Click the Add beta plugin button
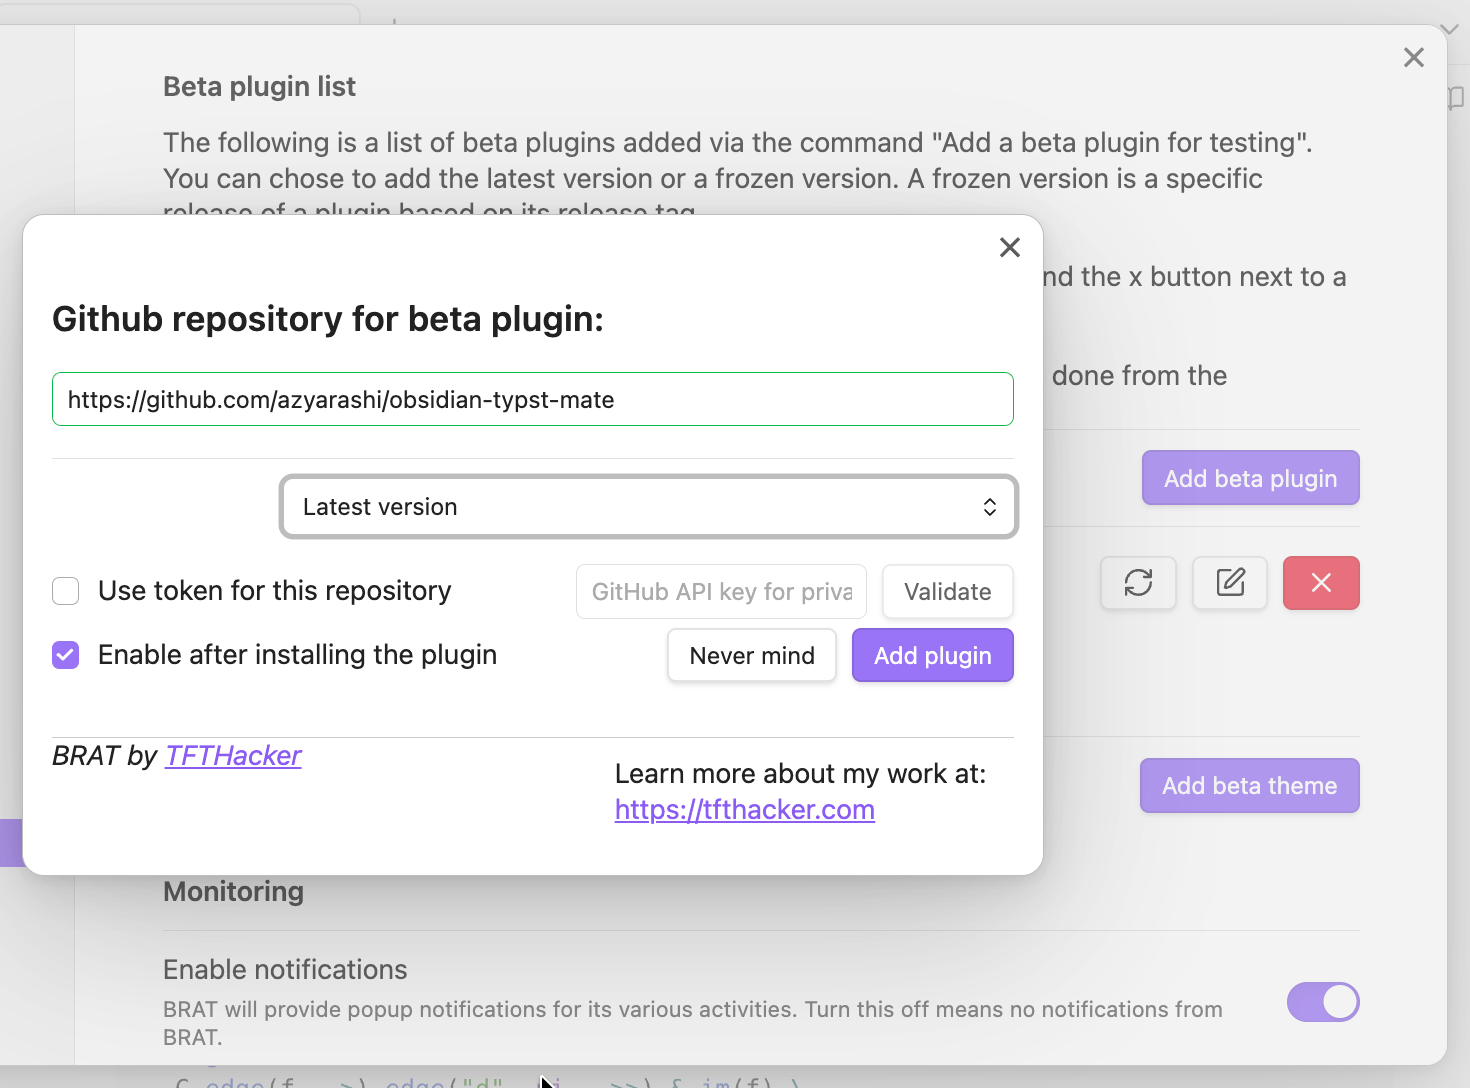1470x1088 pixels. [1250, 477]
